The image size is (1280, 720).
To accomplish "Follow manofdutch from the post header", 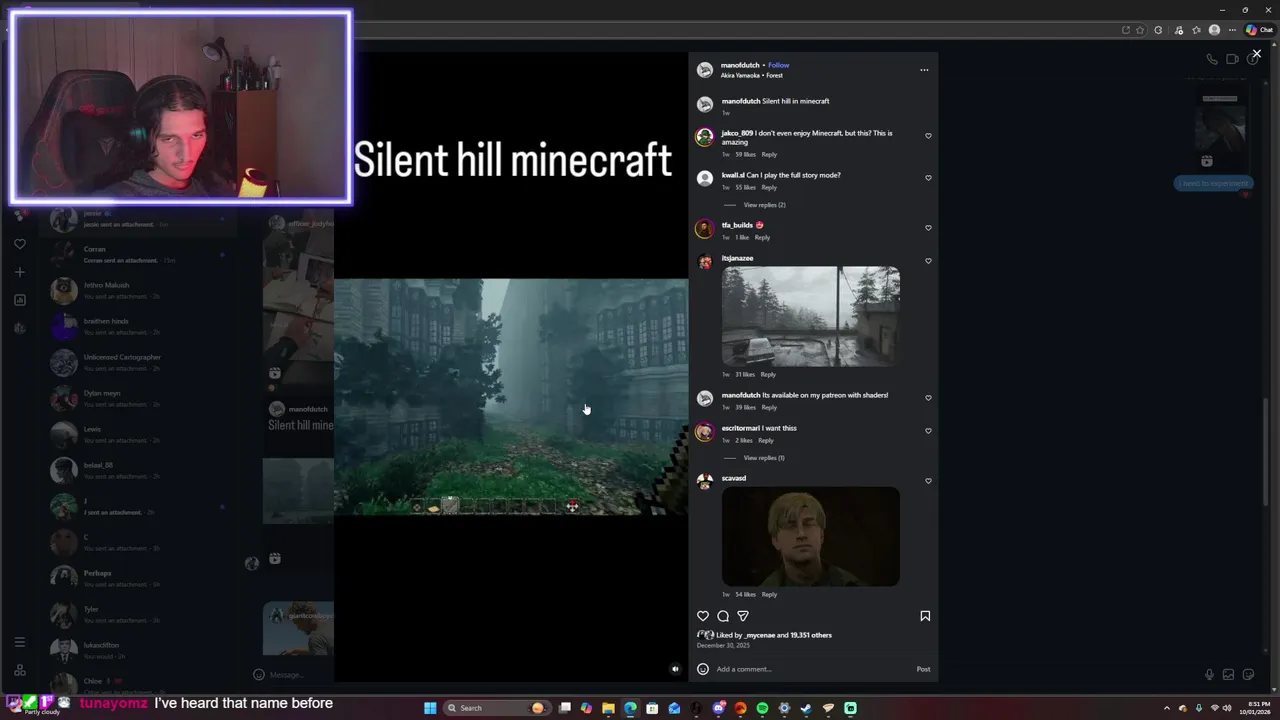I will 779,65.
